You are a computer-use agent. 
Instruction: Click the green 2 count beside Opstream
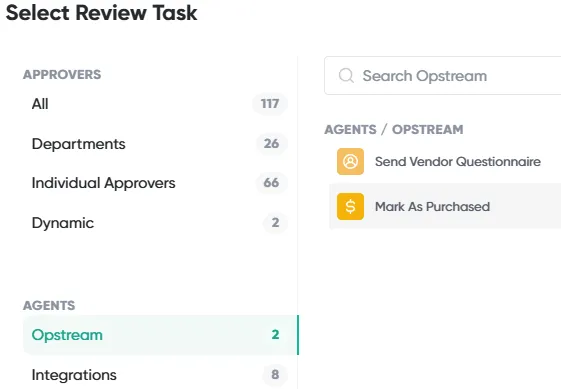(x=275, y=335)
